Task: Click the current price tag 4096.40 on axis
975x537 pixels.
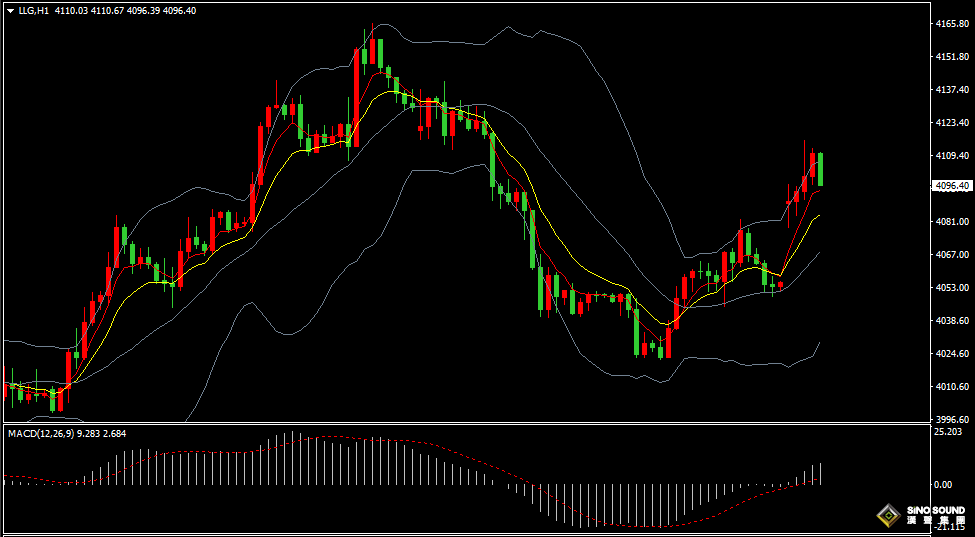Action: [951, 186]
